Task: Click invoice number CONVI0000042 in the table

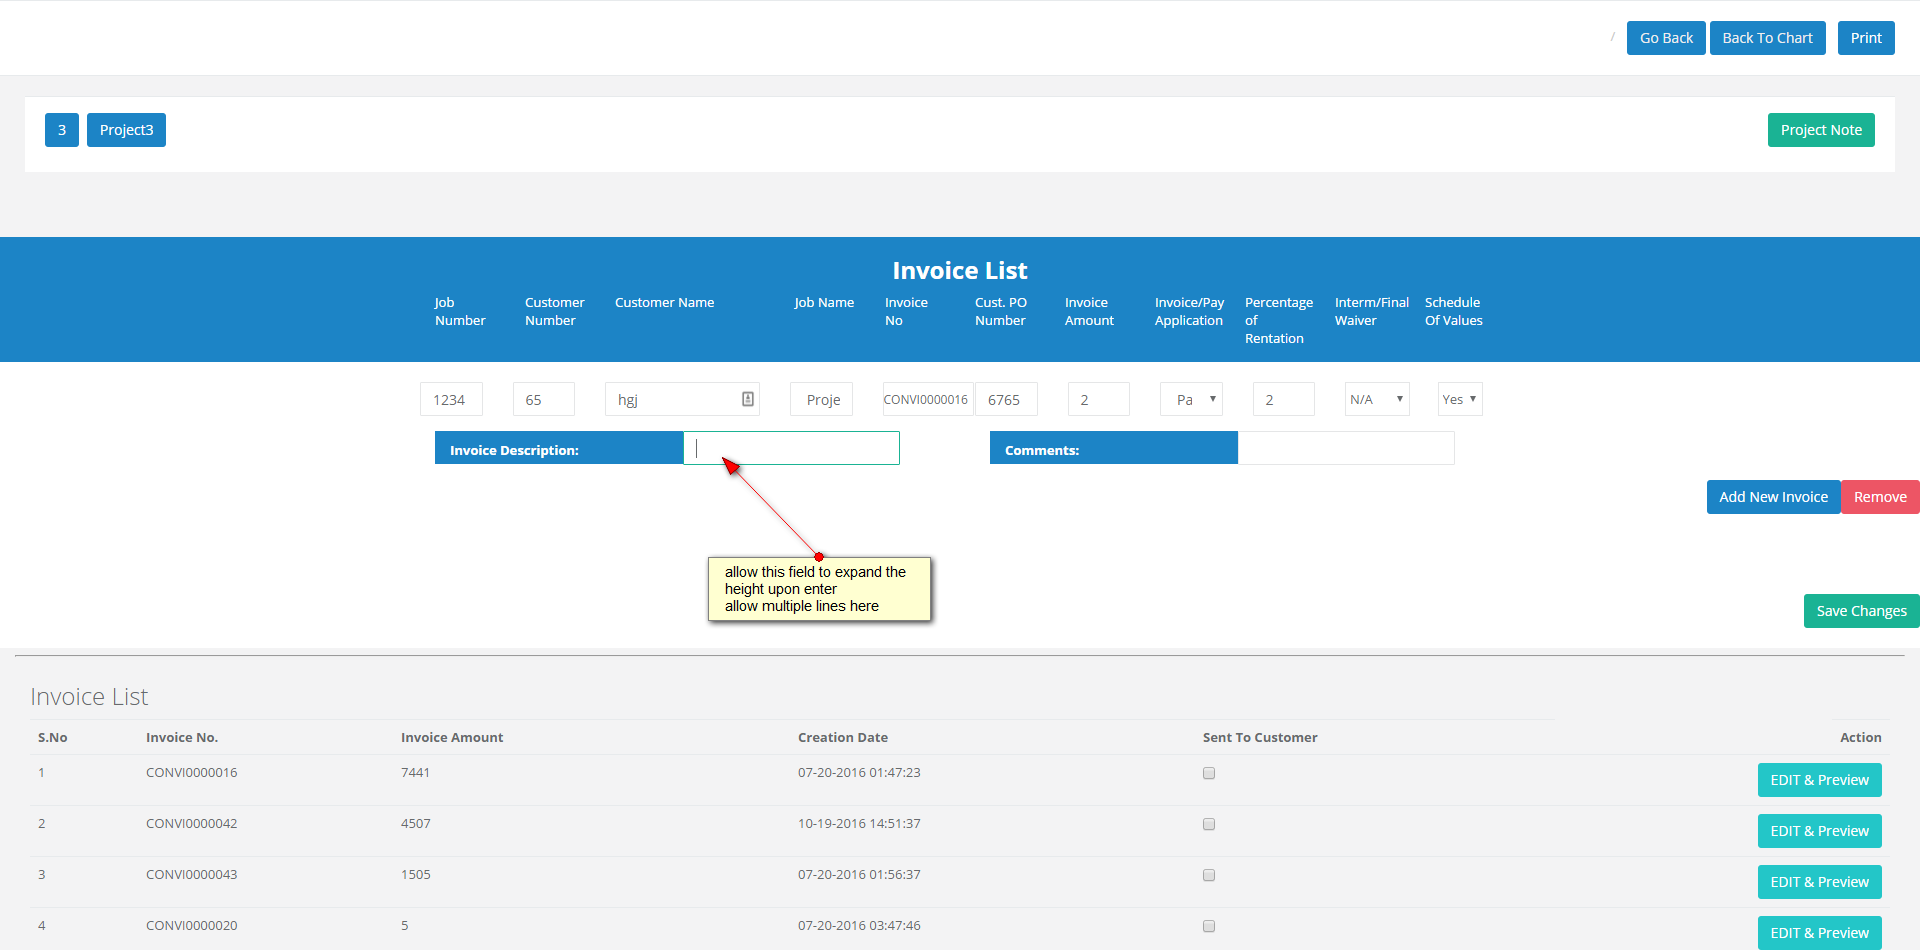Action: 192,824
